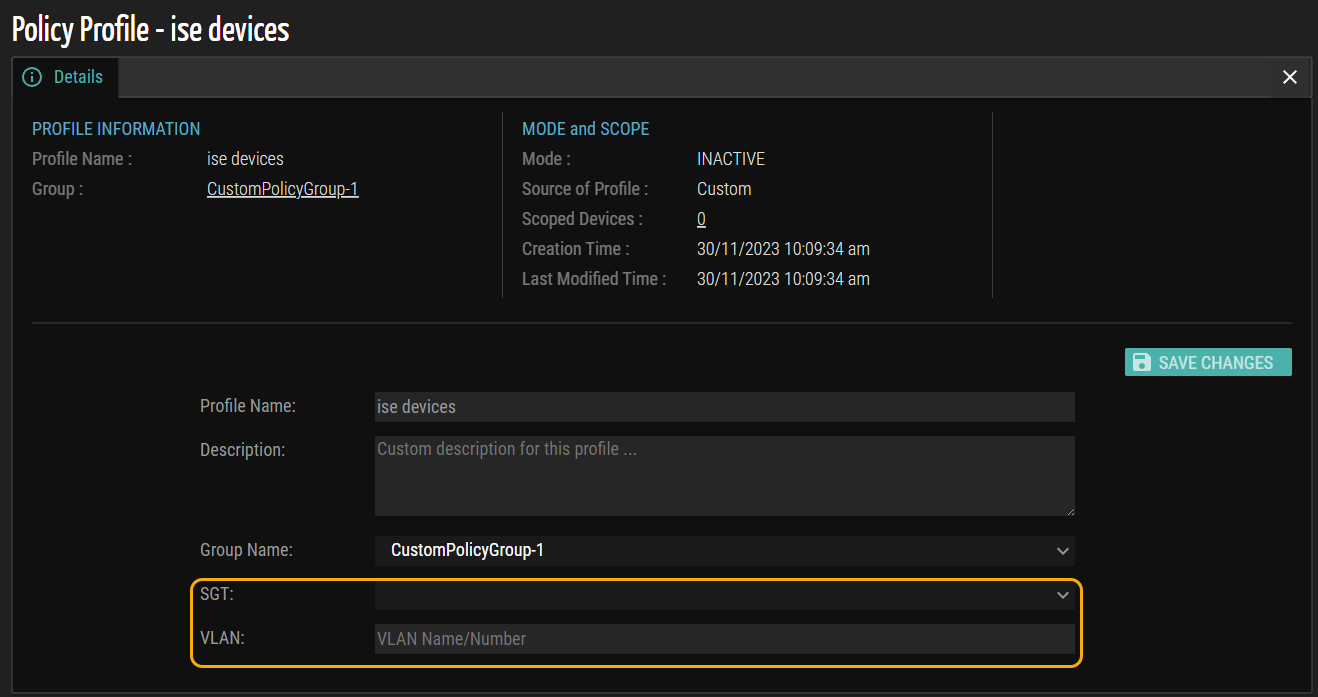
Task: Click the SGT chevron arrow
Action: (x=1062, y=596)
